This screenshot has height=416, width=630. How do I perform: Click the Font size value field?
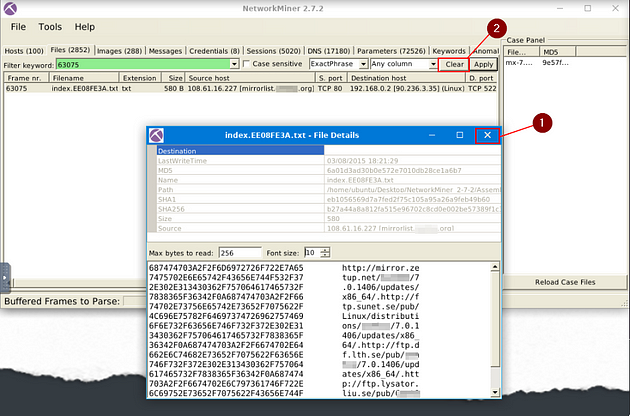312,253
